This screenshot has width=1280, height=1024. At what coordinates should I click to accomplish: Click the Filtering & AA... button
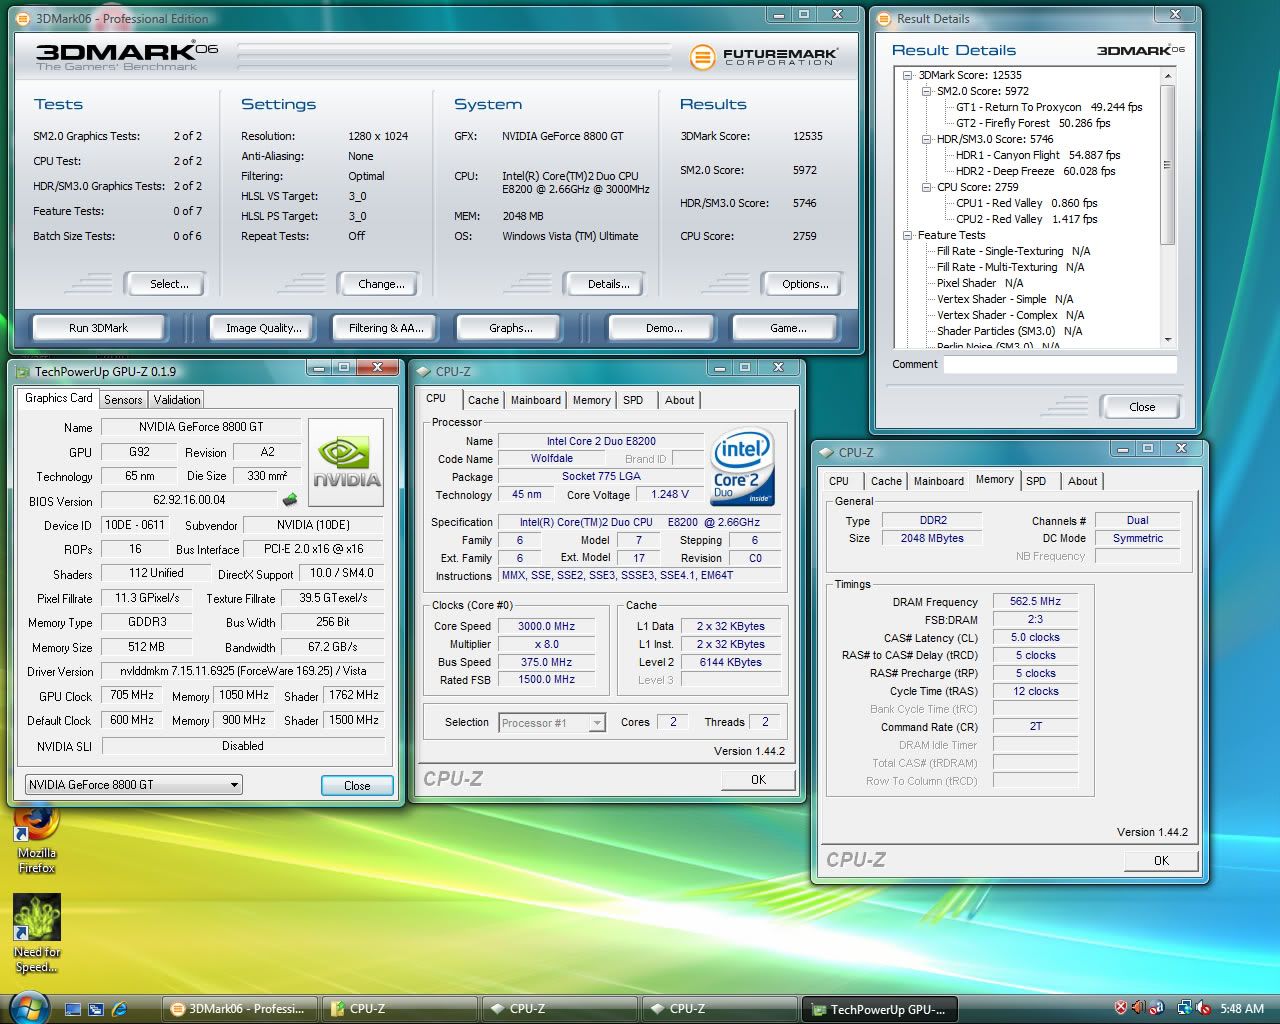pyautogui.click(x=386, y=328)
